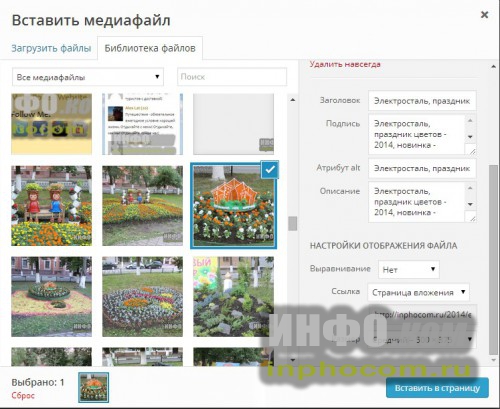Select the two dolls on bench thumbnail
The image size is (500, 409).
pos(51,206)
